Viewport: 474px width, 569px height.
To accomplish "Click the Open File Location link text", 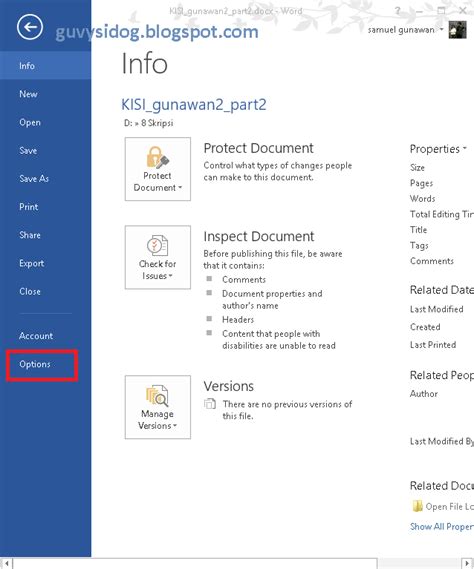I will [449, 506].
